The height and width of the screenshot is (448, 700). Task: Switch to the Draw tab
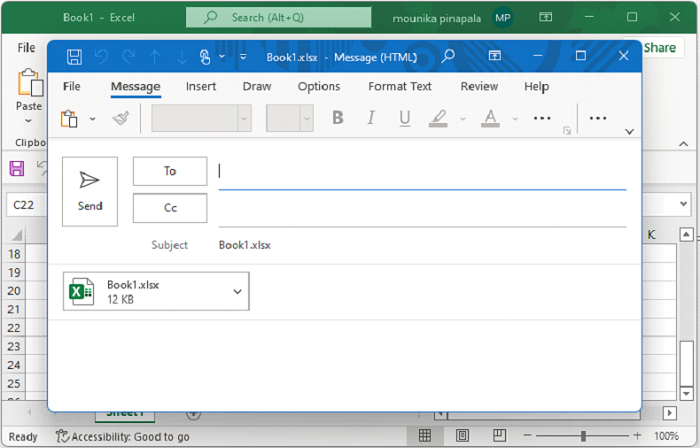click(x=257, y=86)
